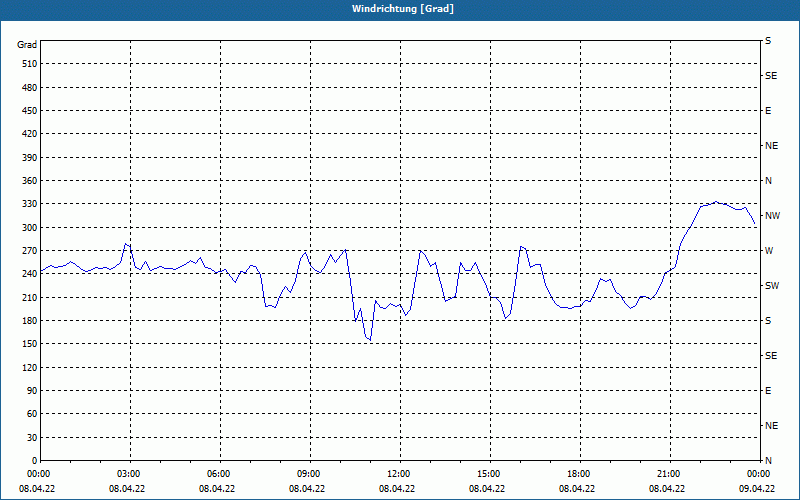This screenshot has height=500, width=800.
Task: Click the 00:00 time label at the chart end
Action: (x=757, y=474)
